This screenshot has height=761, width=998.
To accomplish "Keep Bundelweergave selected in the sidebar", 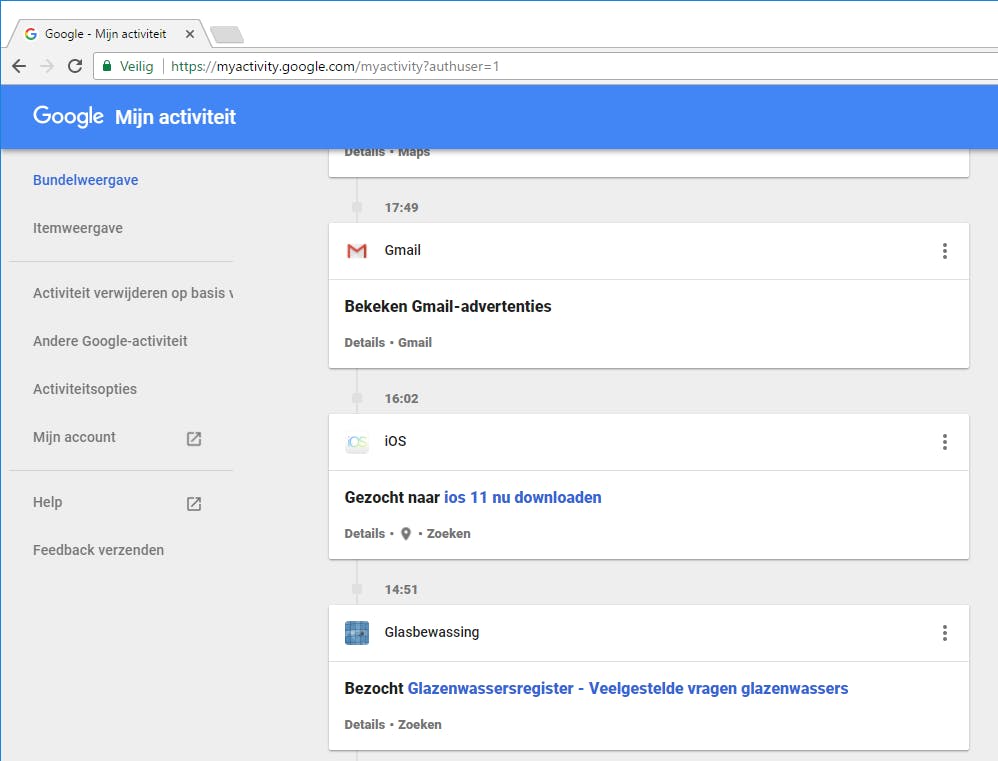I will [86, 180].
